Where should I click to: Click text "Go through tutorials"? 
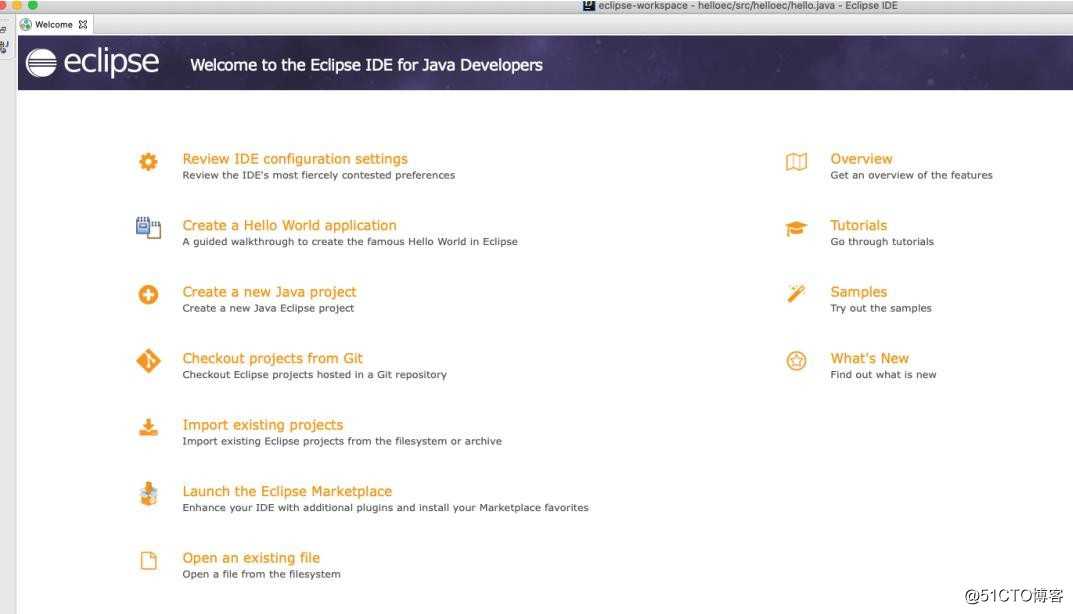(x=881, y=242)
